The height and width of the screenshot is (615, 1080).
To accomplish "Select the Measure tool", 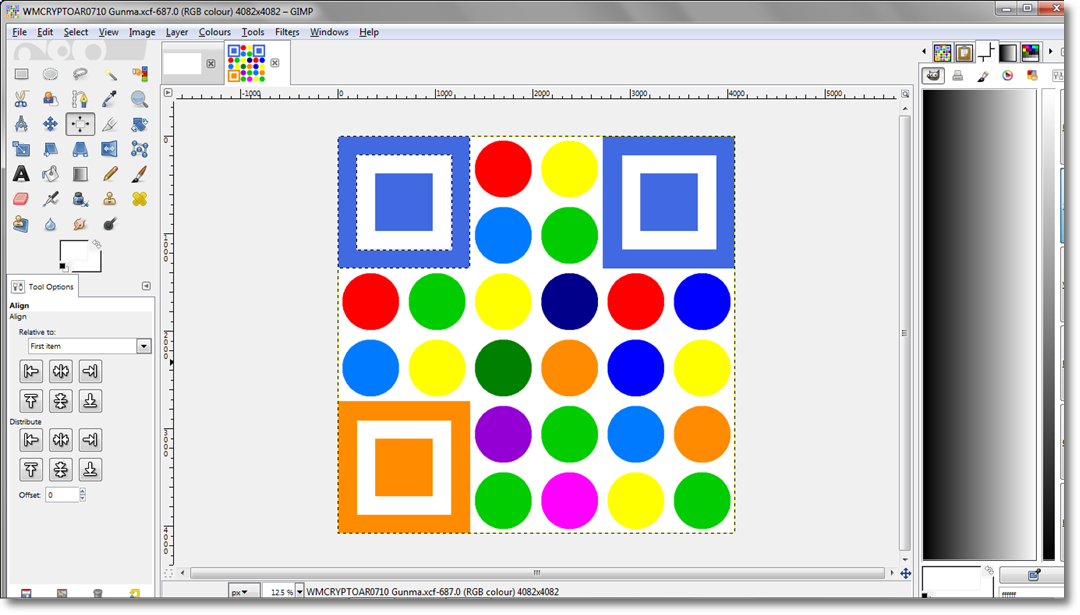I will pyautogui.click(x=21, y=124).
